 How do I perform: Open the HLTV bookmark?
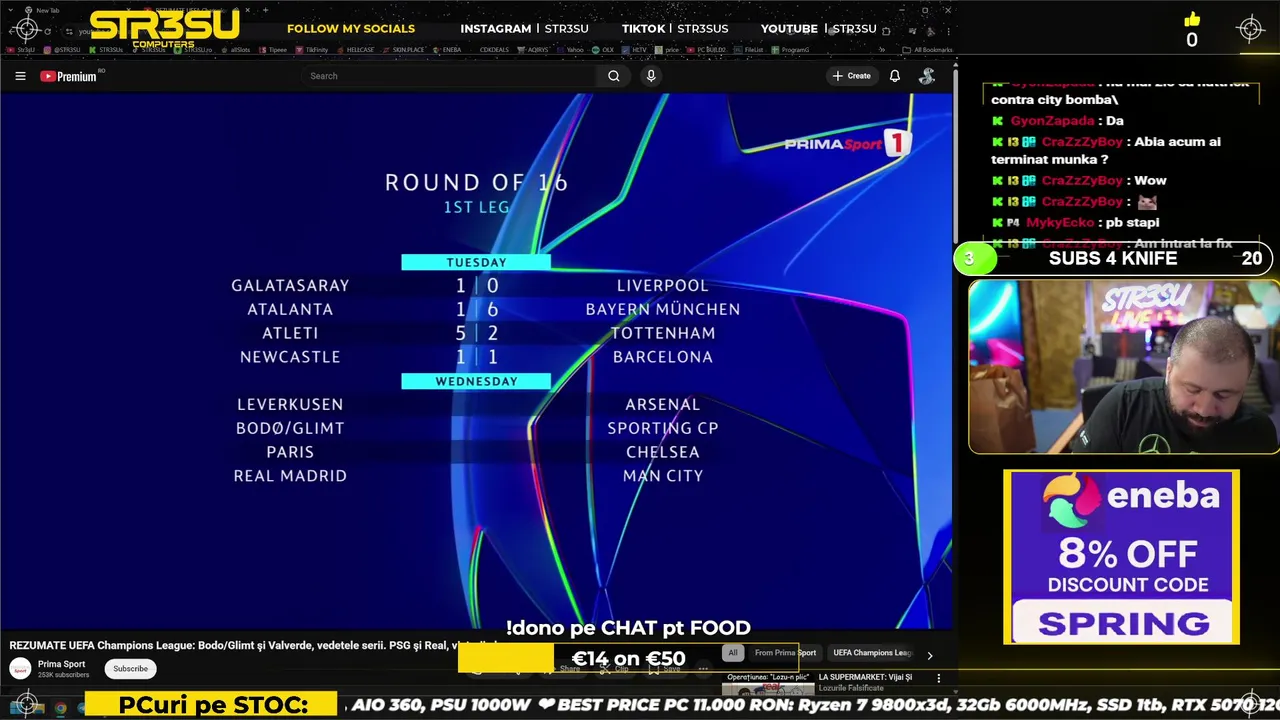[636, 49]
